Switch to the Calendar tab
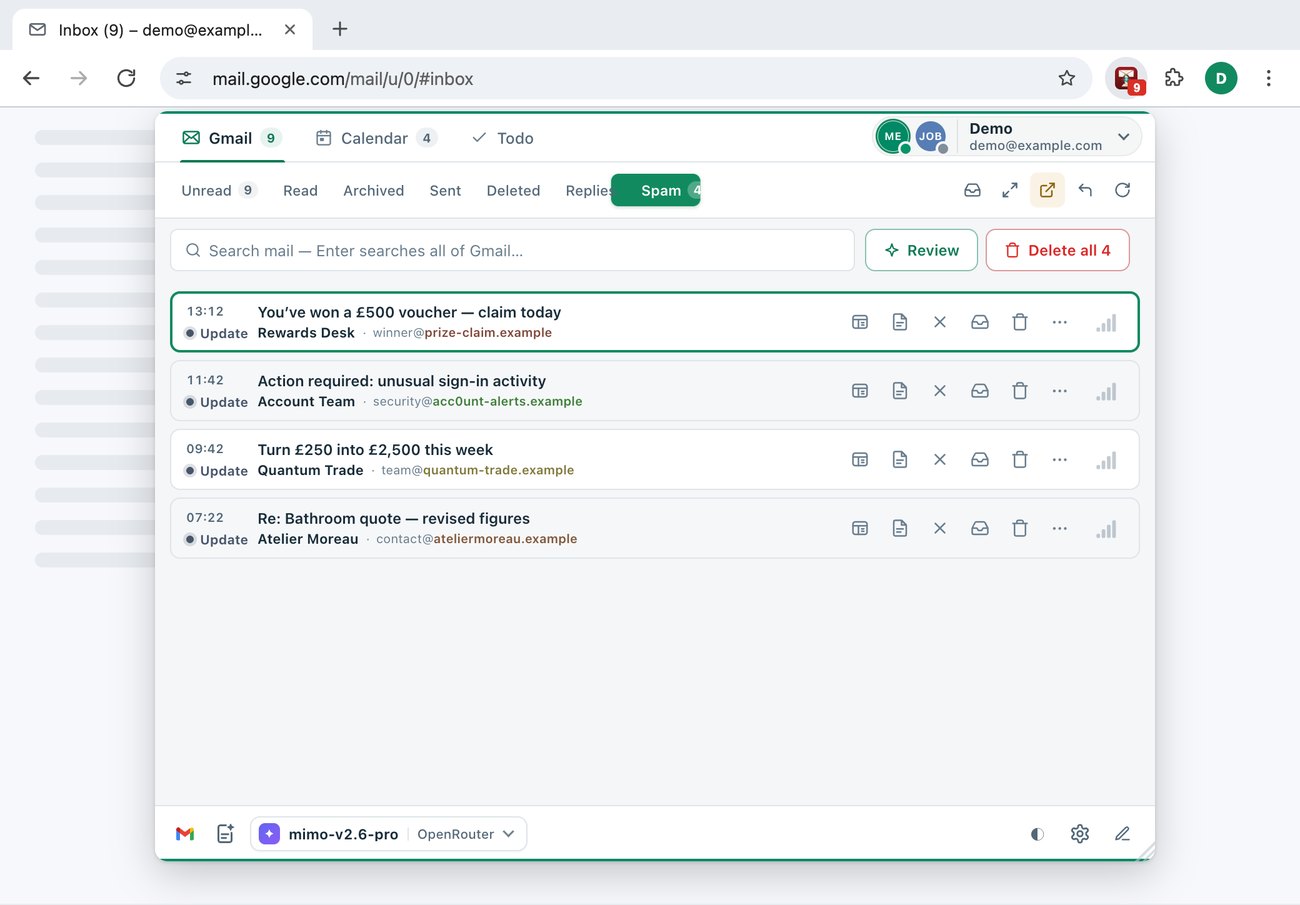The image size is (1300, 905). (376, 138)
